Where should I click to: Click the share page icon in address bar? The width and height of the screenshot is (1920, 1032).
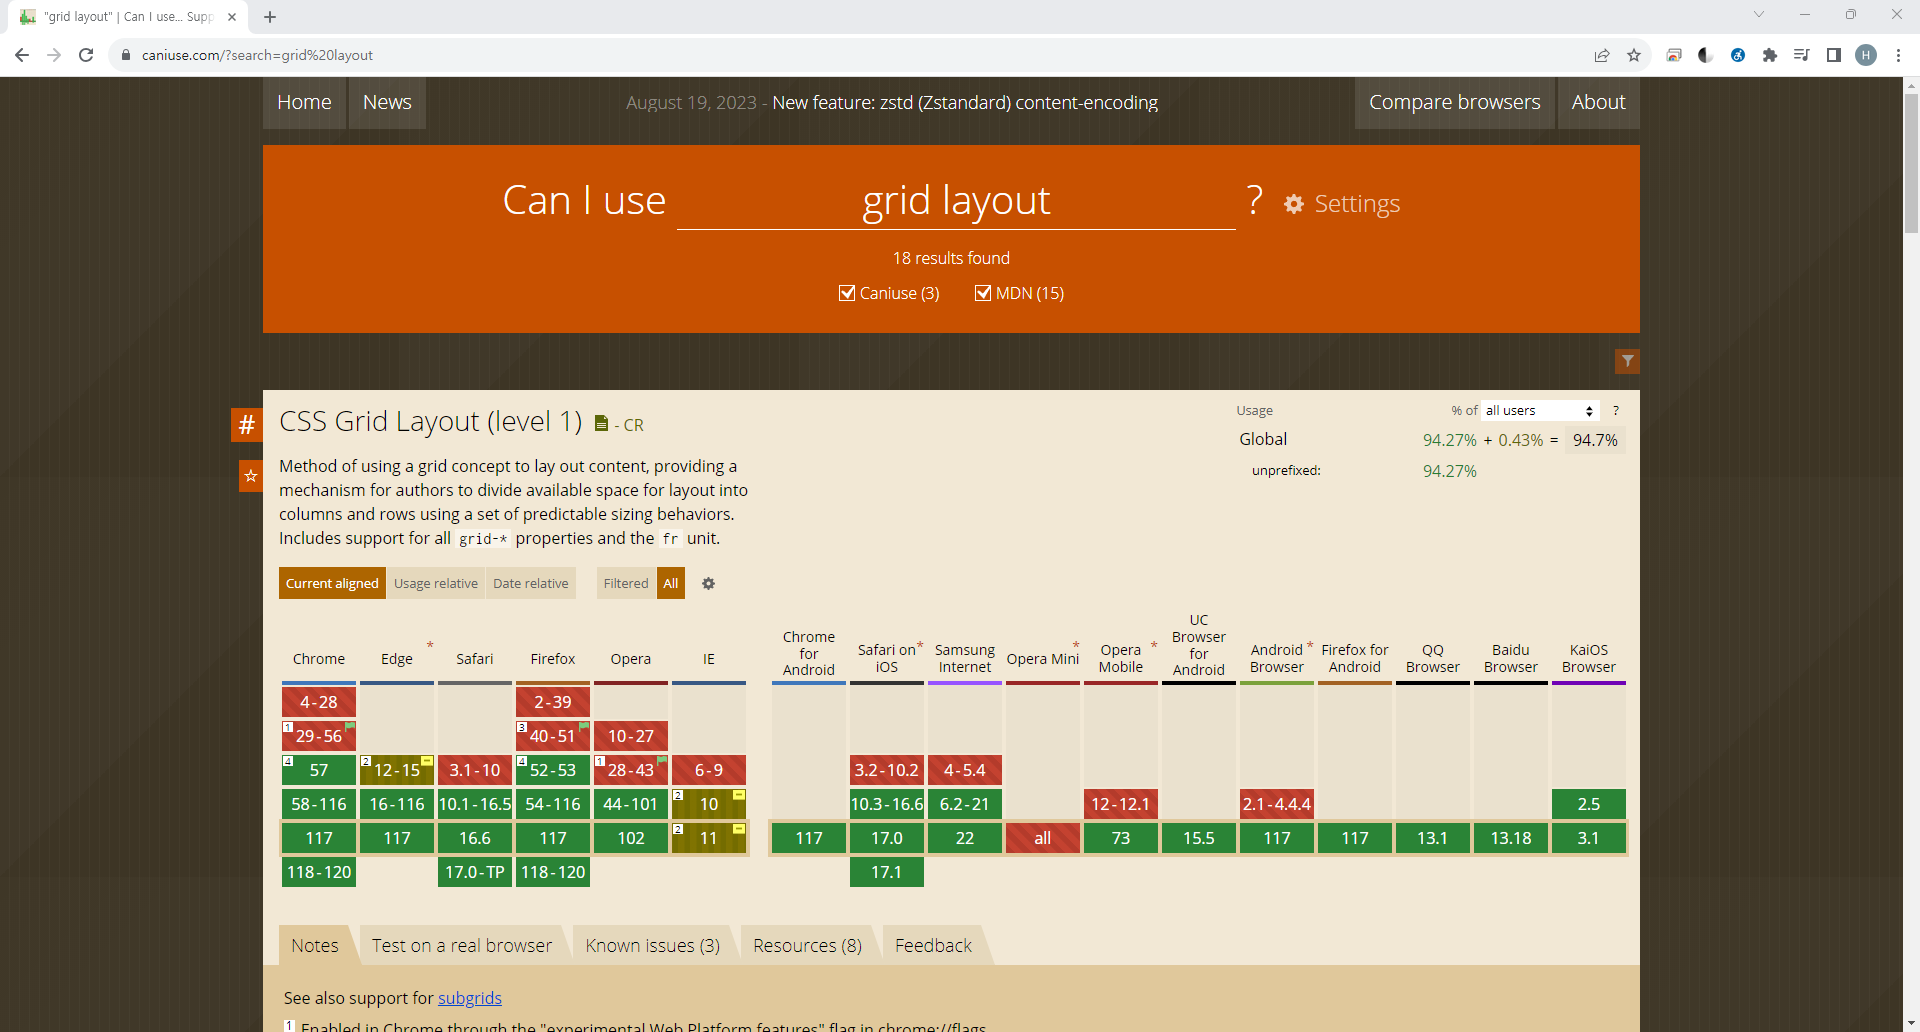coord(1602,55)
